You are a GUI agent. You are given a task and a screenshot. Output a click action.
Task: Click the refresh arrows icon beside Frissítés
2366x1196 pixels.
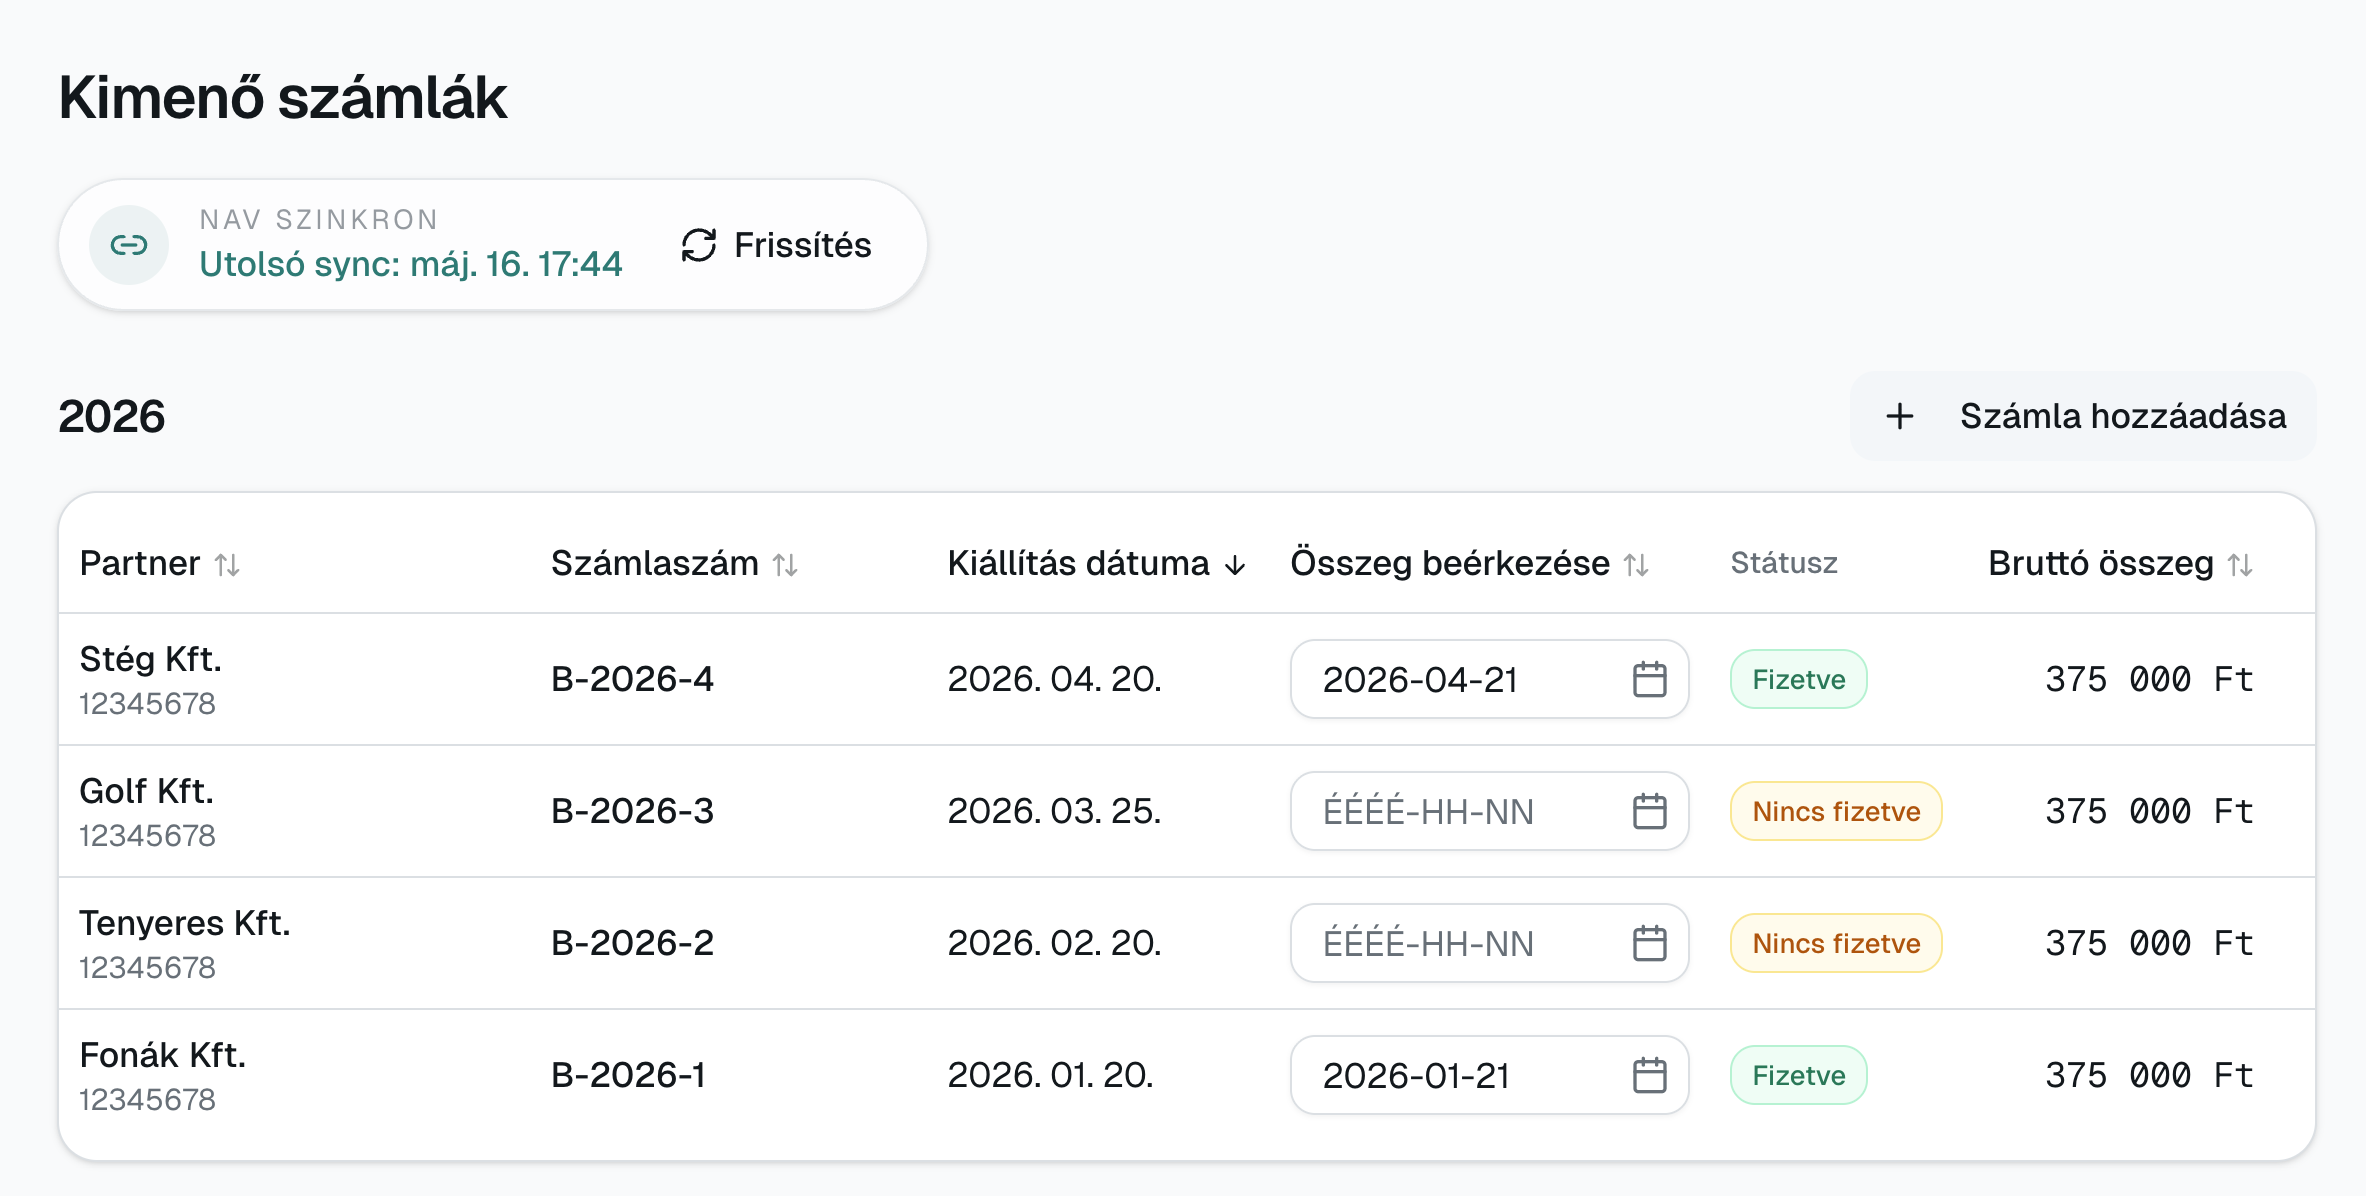(699, 245)
